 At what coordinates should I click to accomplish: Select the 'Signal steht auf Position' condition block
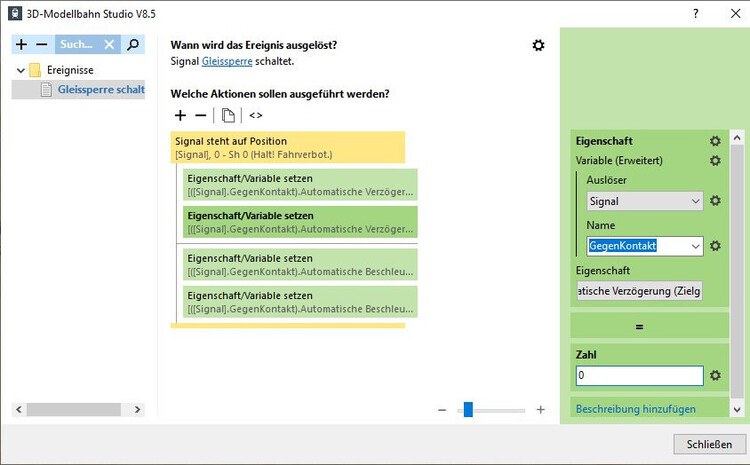[287, 147]
